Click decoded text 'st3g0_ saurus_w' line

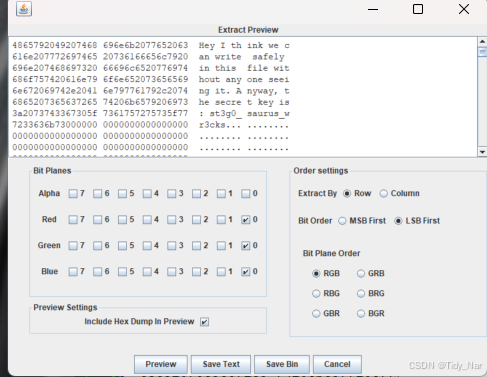click(244, 114)
